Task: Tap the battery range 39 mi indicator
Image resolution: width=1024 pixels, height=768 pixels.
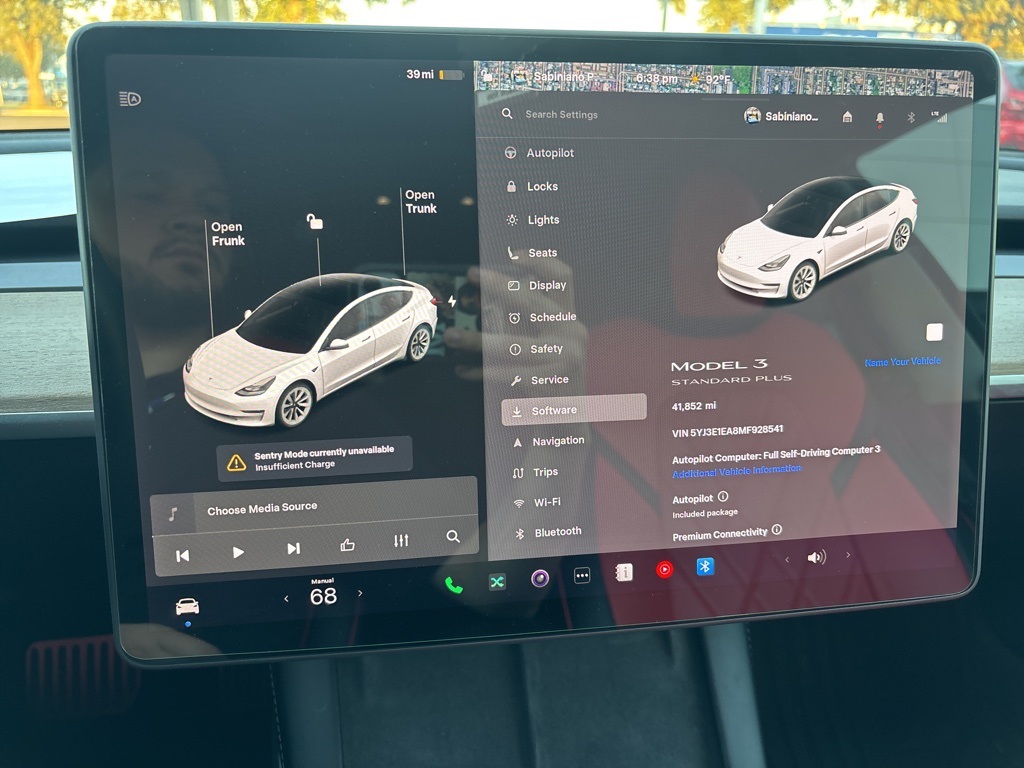Action: point(434,74)
